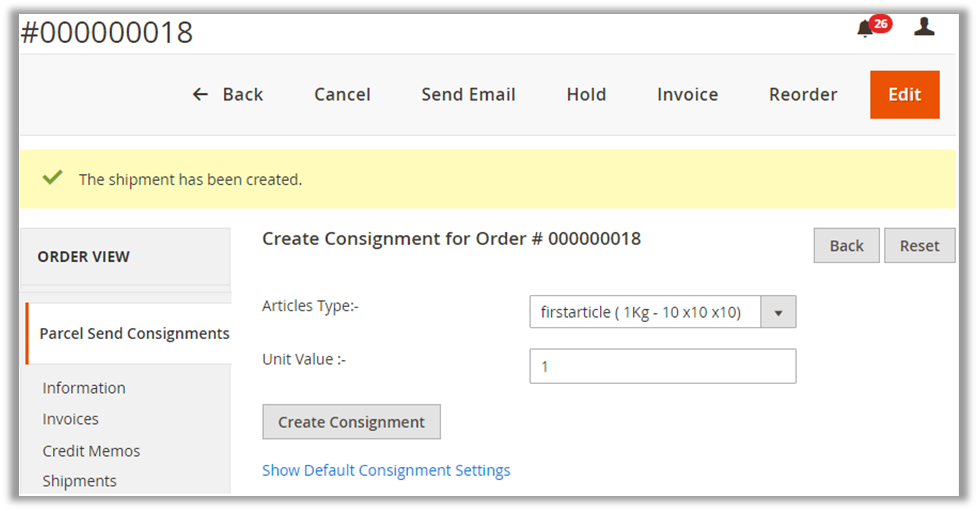The height and width of the screenshot is (511, 979).
Task: Open the Information tab in the sidebar
Action: 84,388
